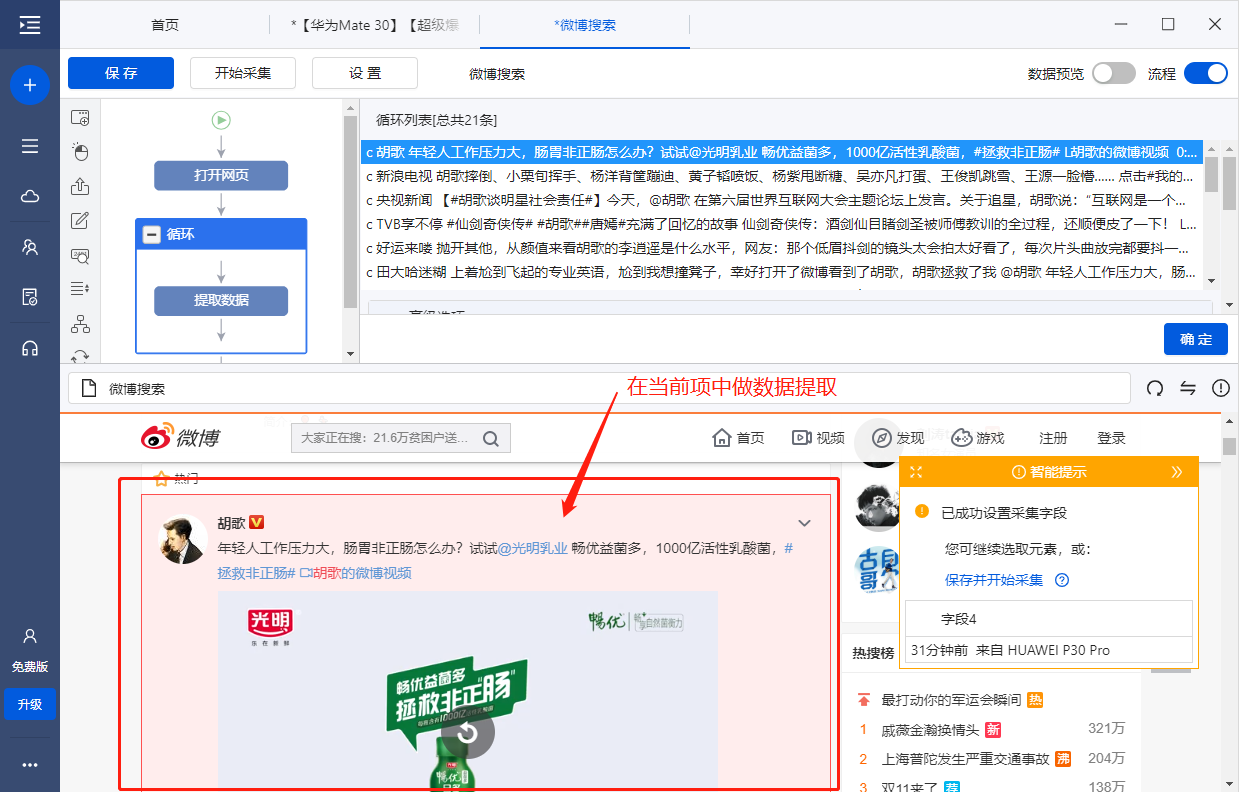Click 胡歌's avatar on the post
1239x792 pixels.
(x=184, y=540)
